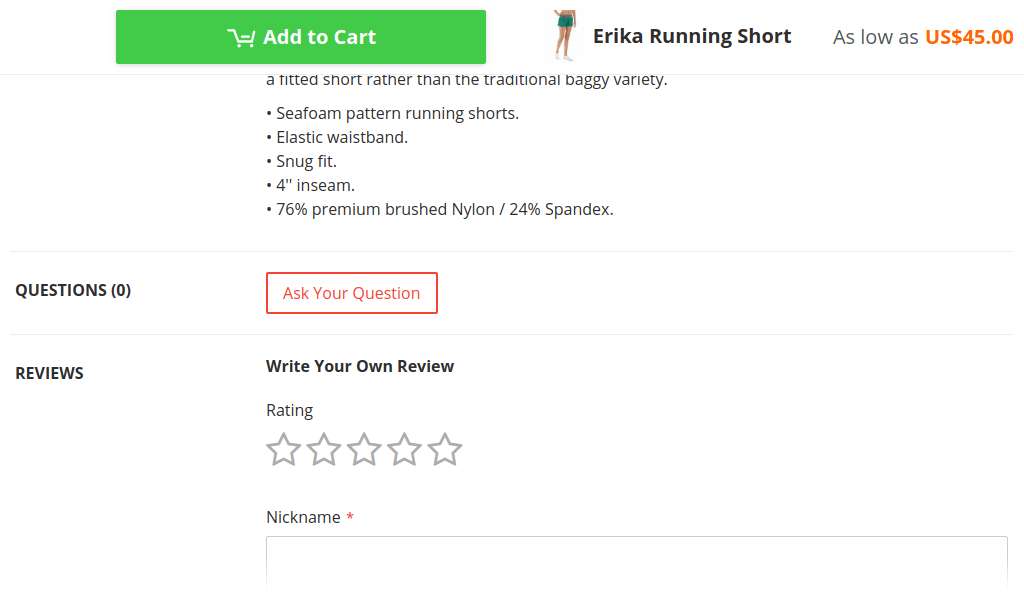Click the shopping cart icon inside Add to Cart
Viewport: 1024px width, 600px height.
point(241,38)
